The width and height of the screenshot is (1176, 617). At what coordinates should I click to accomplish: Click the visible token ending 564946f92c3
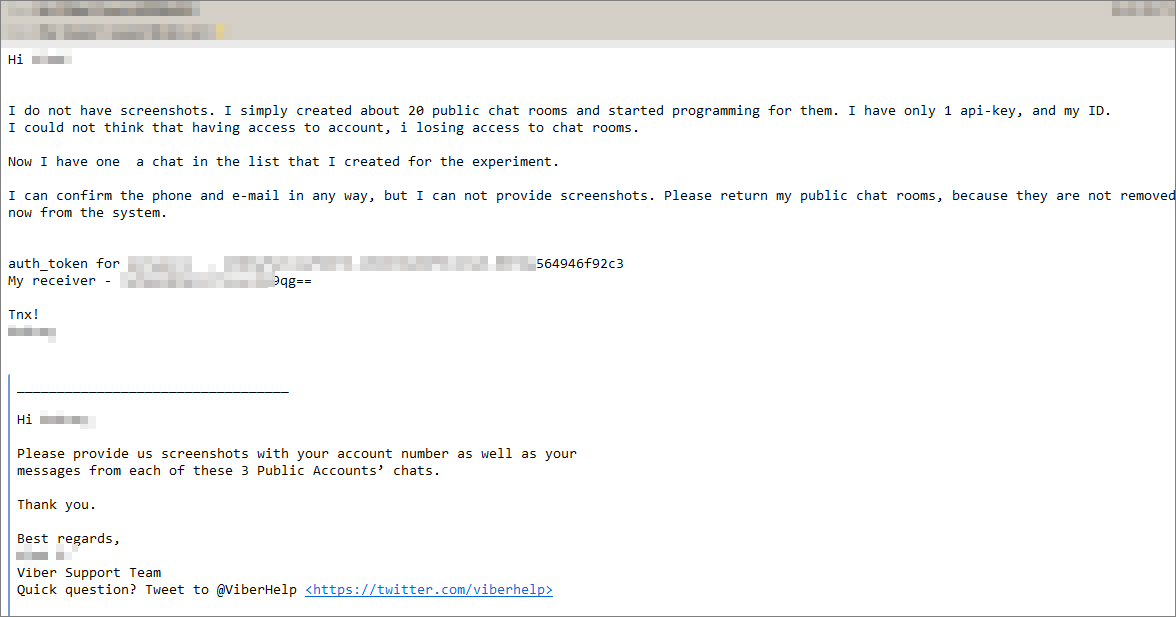[580, 263]
